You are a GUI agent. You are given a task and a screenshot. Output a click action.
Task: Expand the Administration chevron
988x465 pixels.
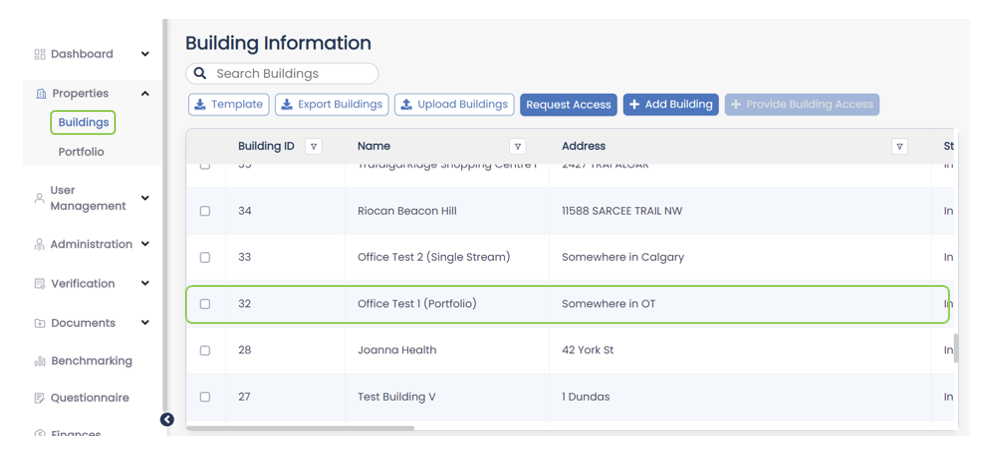click(x=145, y=244)
